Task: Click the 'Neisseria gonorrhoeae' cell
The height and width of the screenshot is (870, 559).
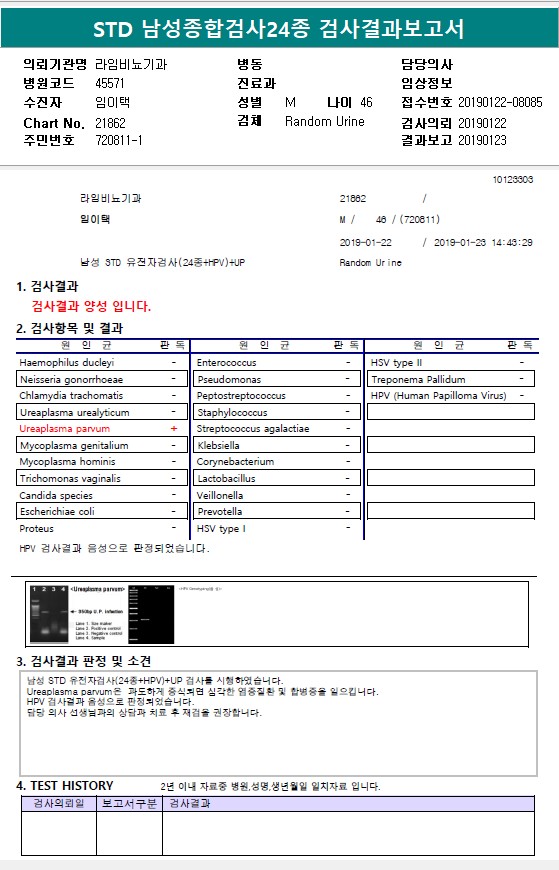Action: tap(103, 379)
